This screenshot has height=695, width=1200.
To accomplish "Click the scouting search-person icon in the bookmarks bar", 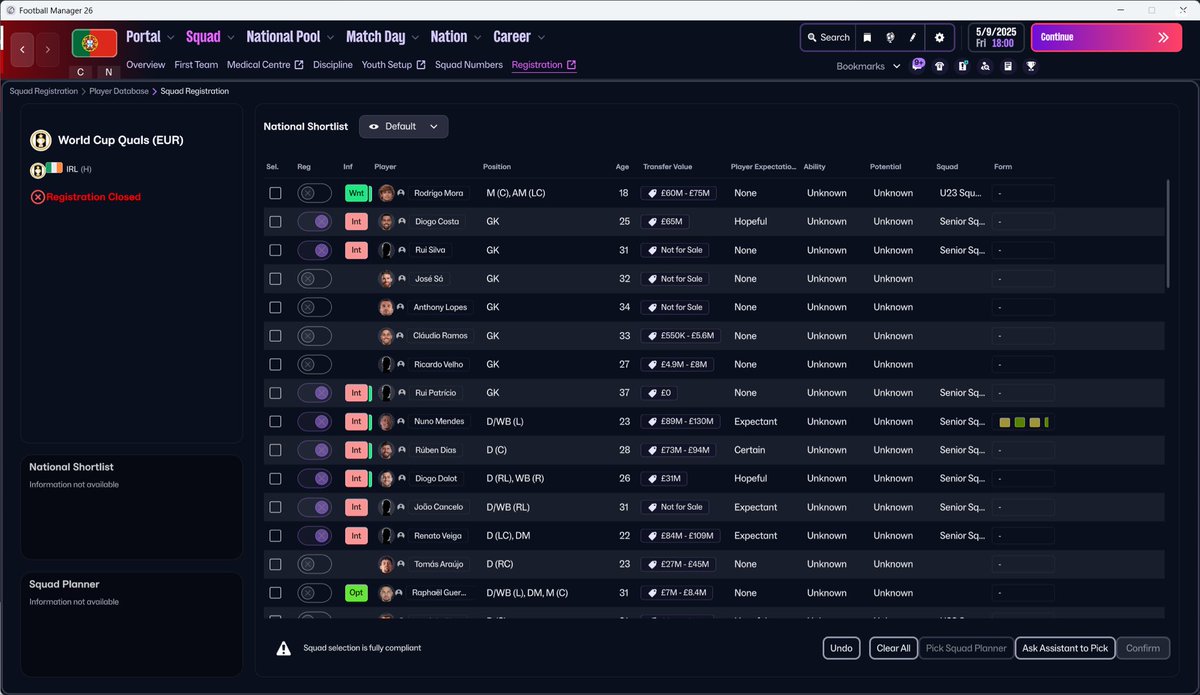I will pos(985,66).
